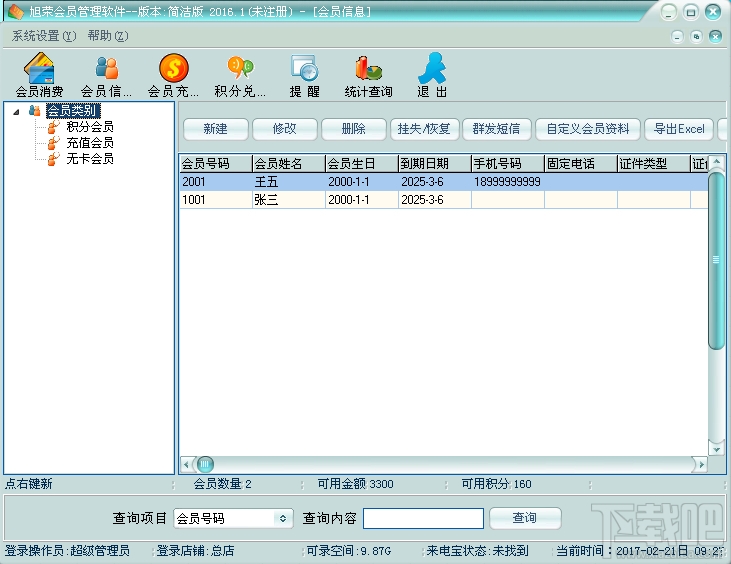Select member number cell 1001
This screenshot has width=731, height=564.
click(x=216, y=199)
